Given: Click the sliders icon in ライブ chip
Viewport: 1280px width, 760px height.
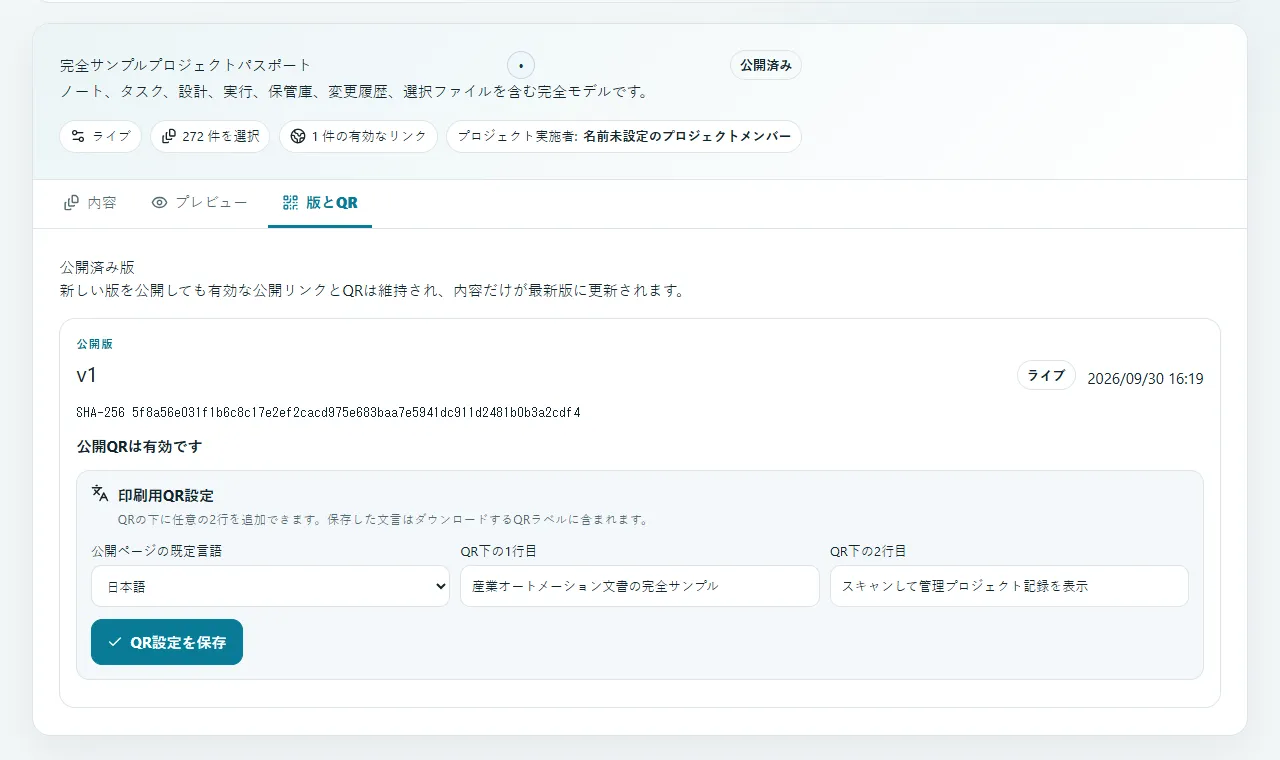Looking at the screenshot, I should coord(78,137).
